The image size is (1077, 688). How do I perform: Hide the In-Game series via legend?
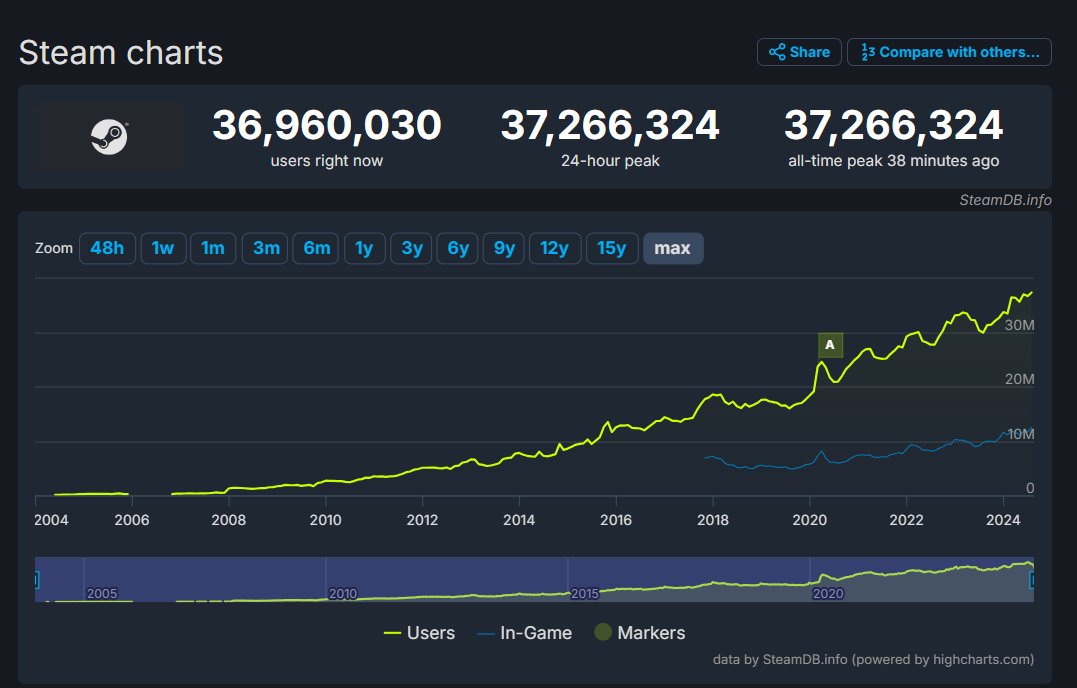[x=525, y=633]
